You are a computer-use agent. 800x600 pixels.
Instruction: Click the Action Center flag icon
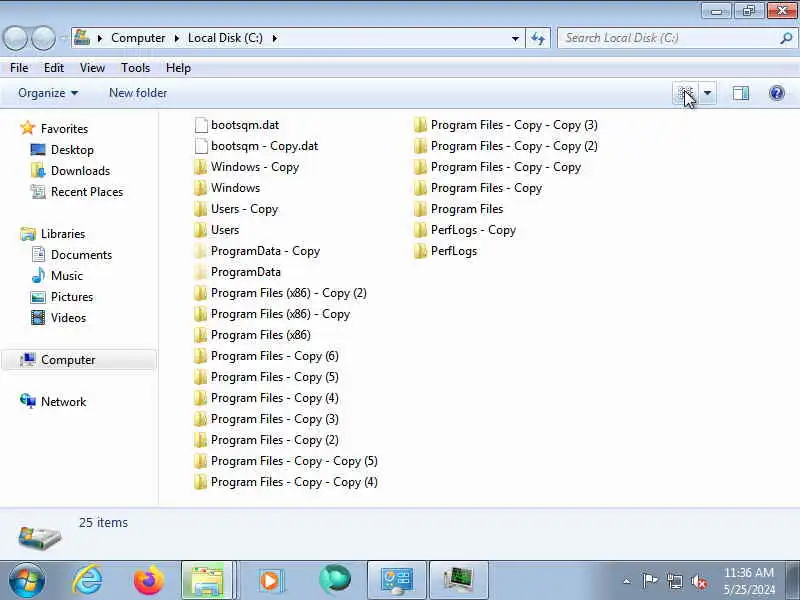(649, 581)
